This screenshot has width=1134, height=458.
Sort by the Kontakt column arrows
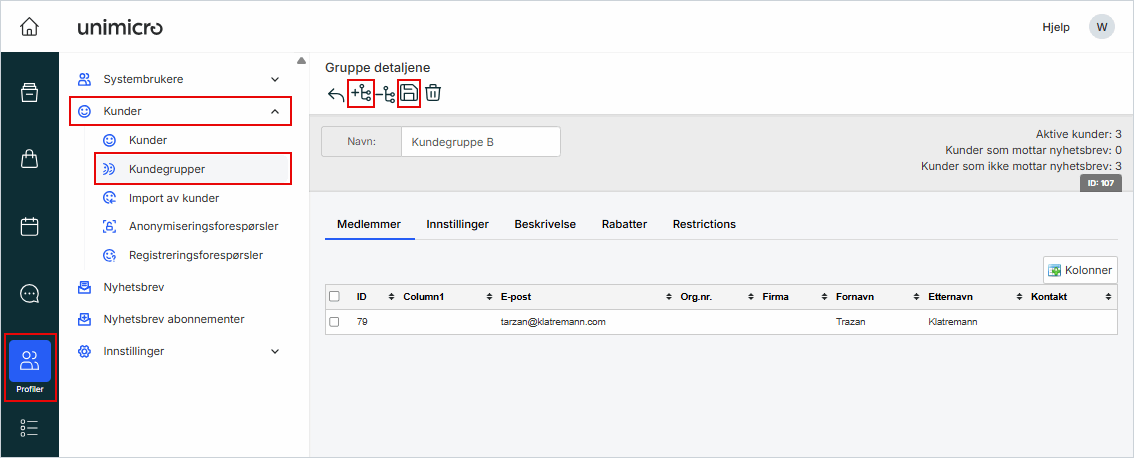pos(1108,297)
